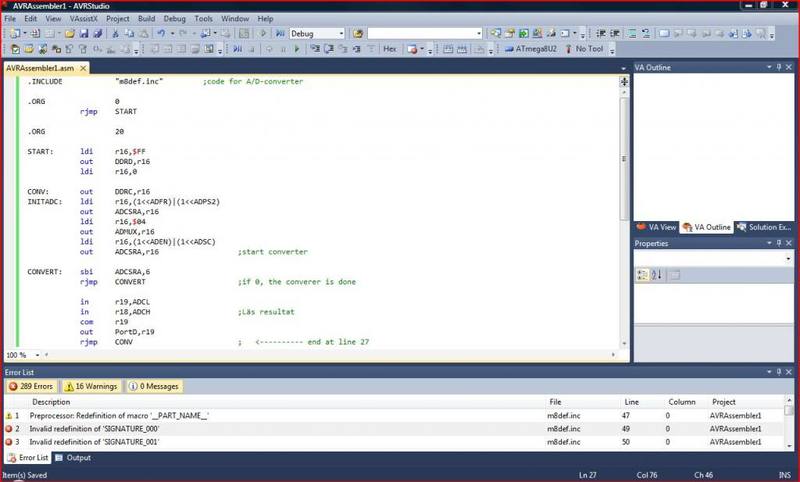Click the Step Over debug icon
Screen dimensions: 800x482
(x=329, y=49)
